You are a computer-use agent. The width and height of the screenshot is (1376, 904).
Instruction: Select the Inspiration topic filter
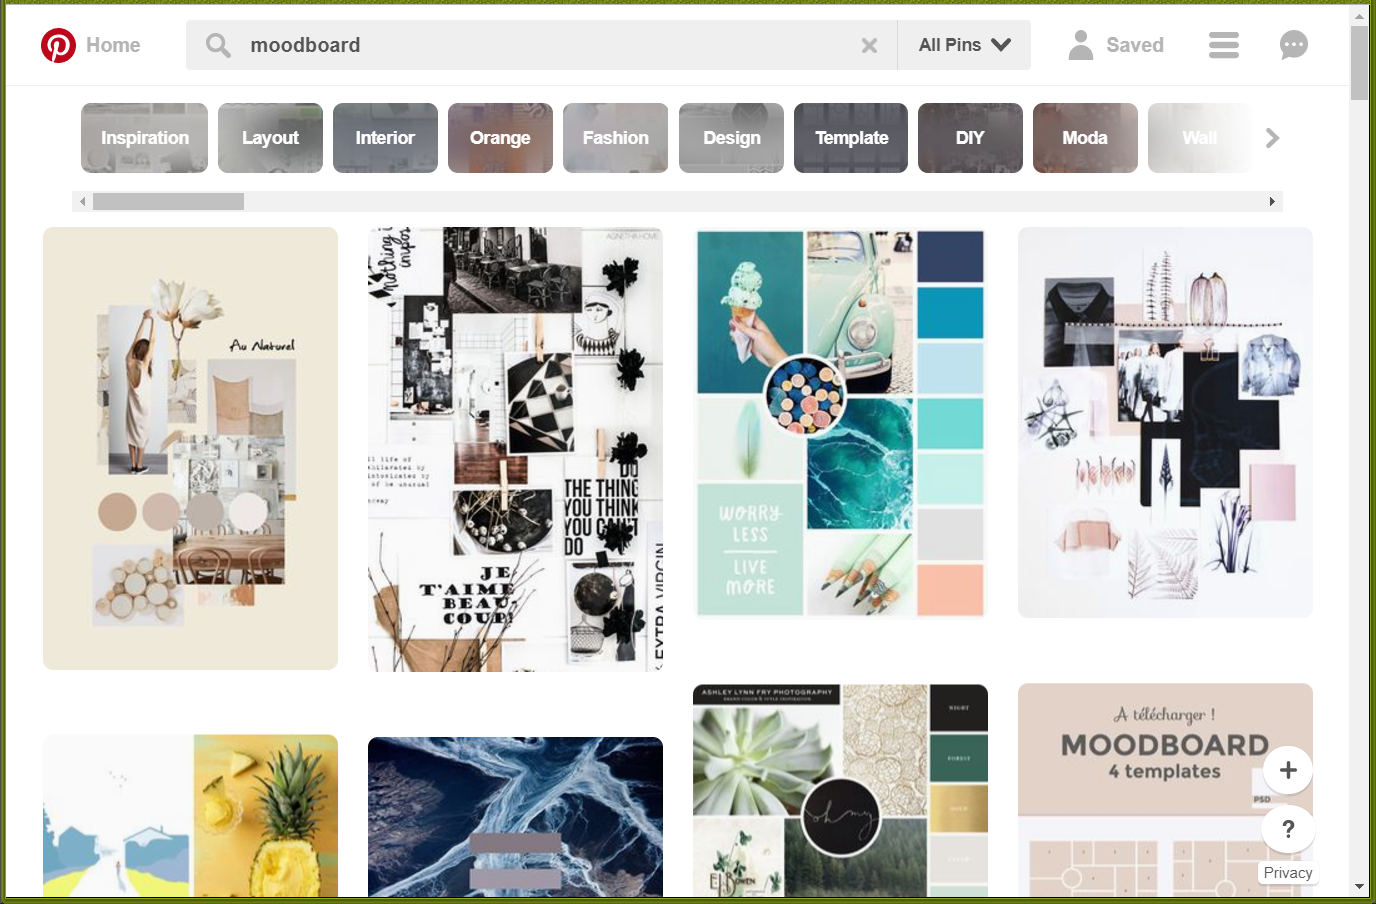pos(144,138)
